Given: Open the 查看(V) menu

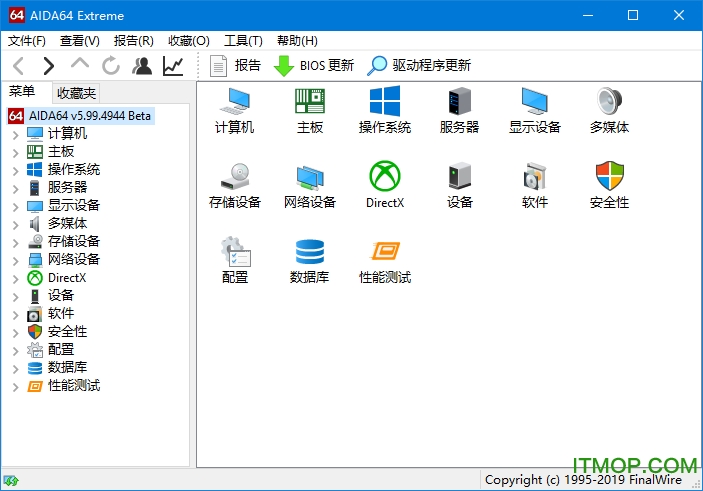Looking at the screenshot, I should (x=80, y=41).
